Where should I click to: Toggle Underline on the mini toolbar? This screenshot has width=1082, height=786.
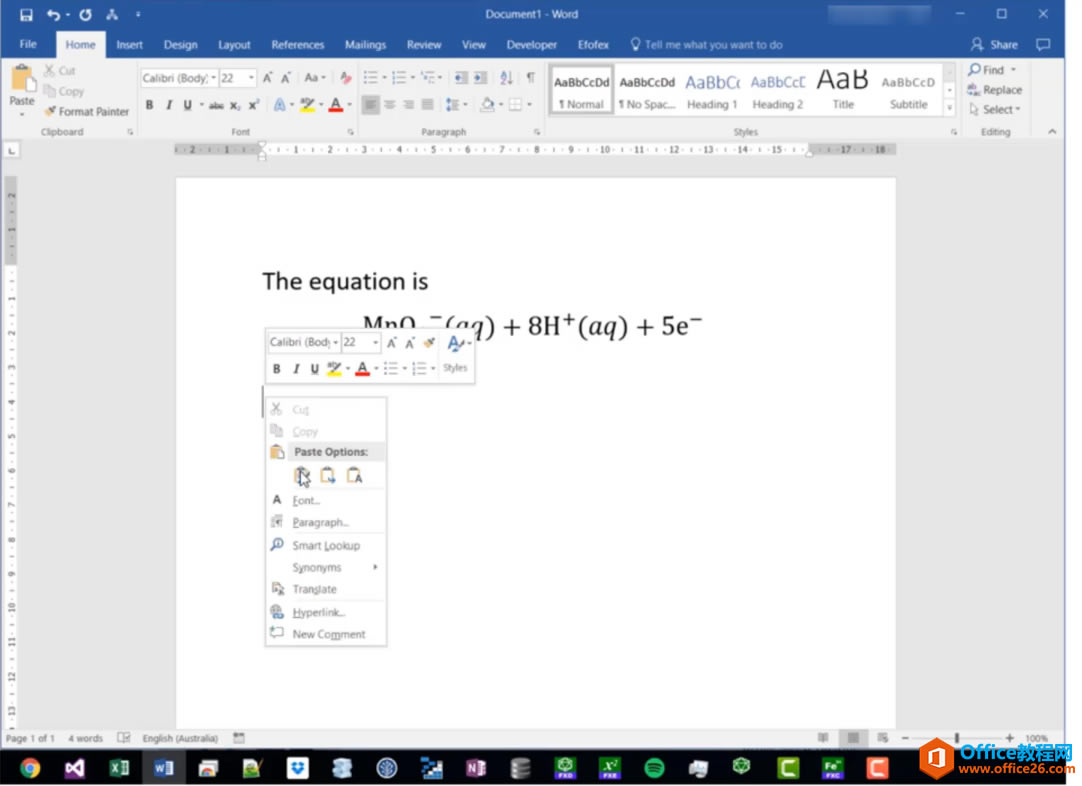coord(315,369)
